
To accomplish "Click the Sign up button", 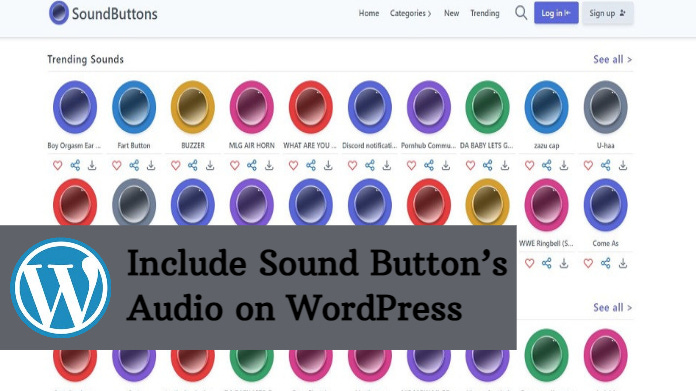I will pos(608,13).
